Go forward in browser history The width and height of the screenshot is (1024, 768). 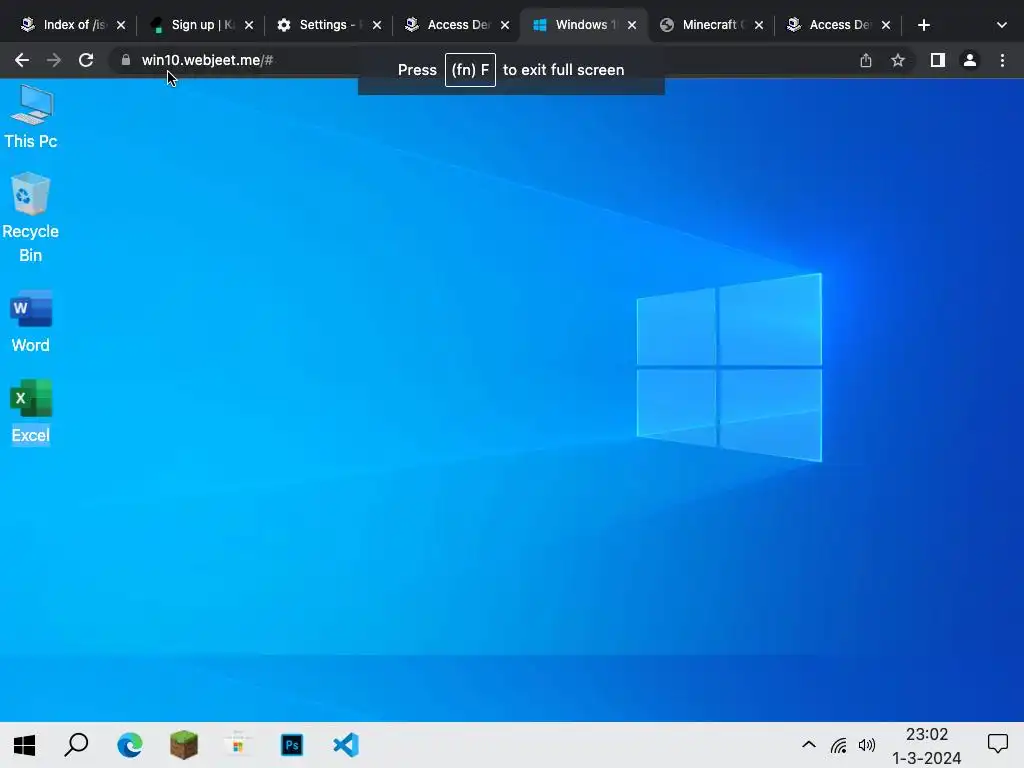point(54,60)
